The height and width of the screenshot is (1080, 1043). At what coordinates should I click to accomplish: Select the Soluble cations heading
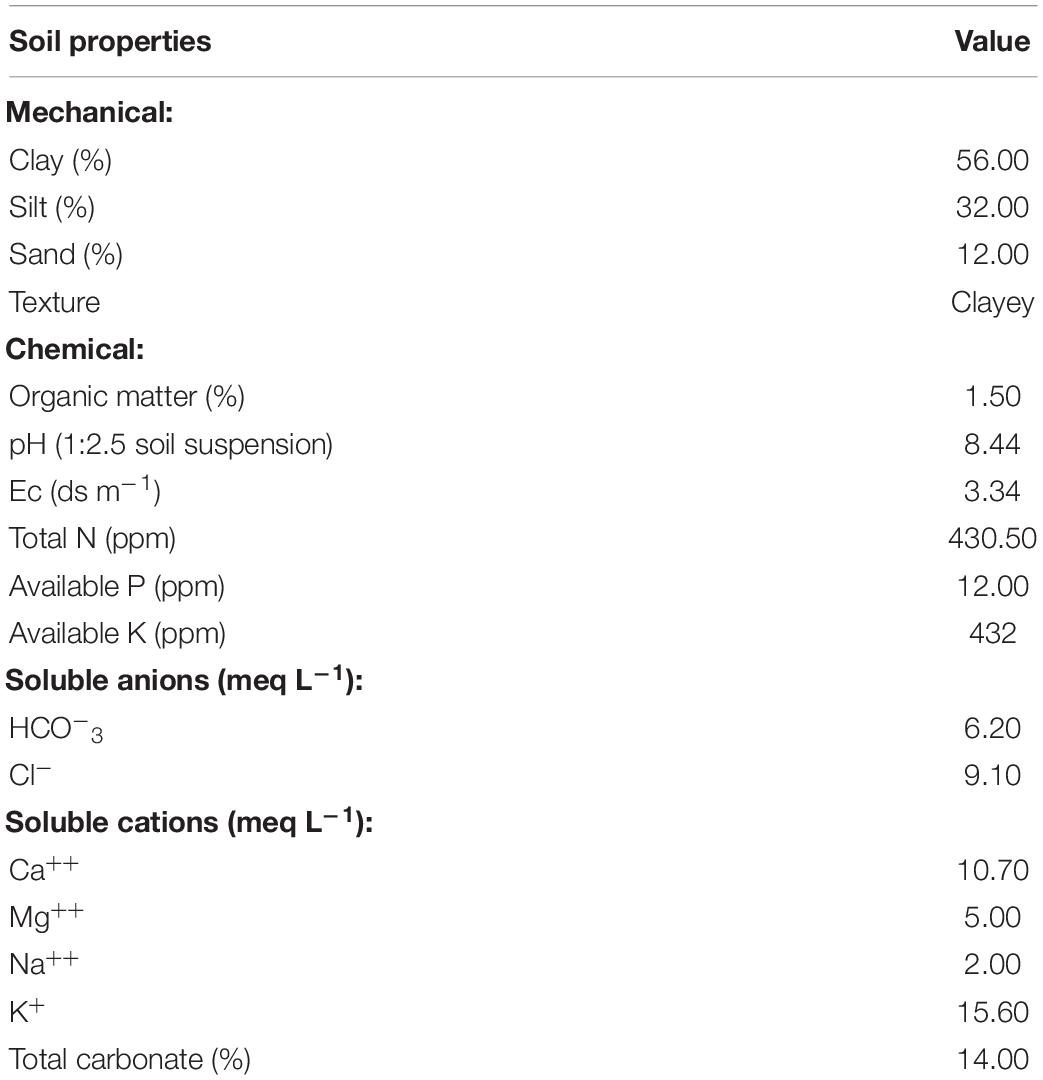coord(189,822)
